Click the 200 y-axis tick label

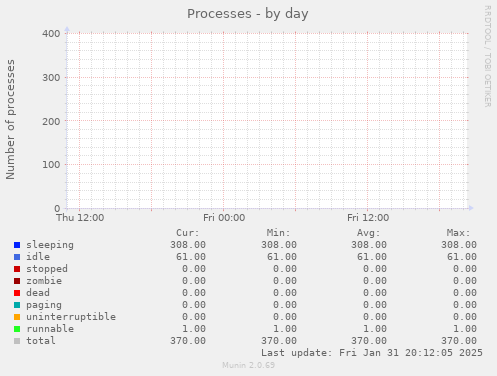coord(51,121)
